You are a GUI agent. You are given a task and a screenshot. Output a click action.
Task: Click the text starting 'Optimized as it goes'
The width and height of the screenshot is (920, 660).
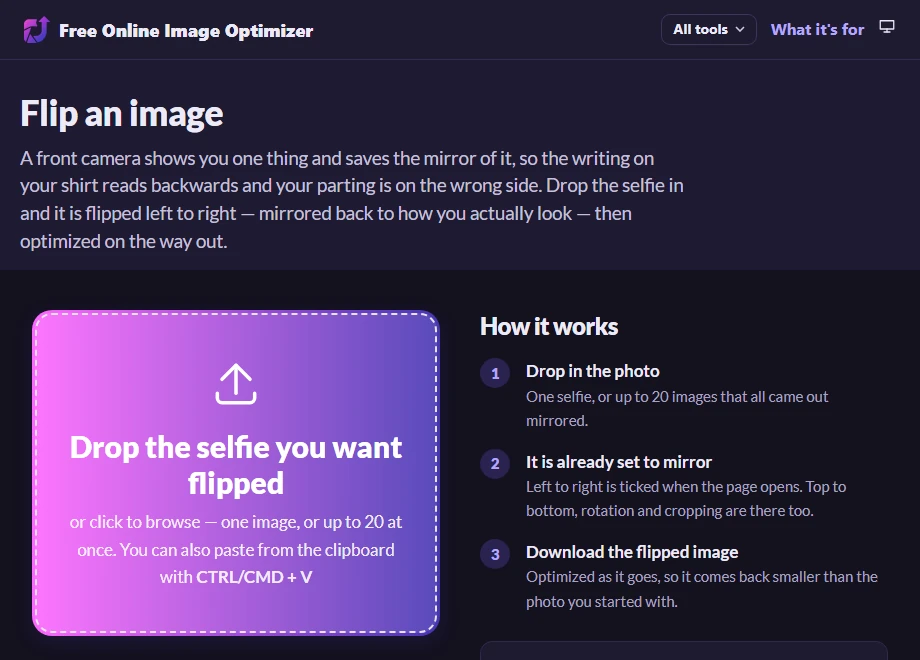click(702, 589)
